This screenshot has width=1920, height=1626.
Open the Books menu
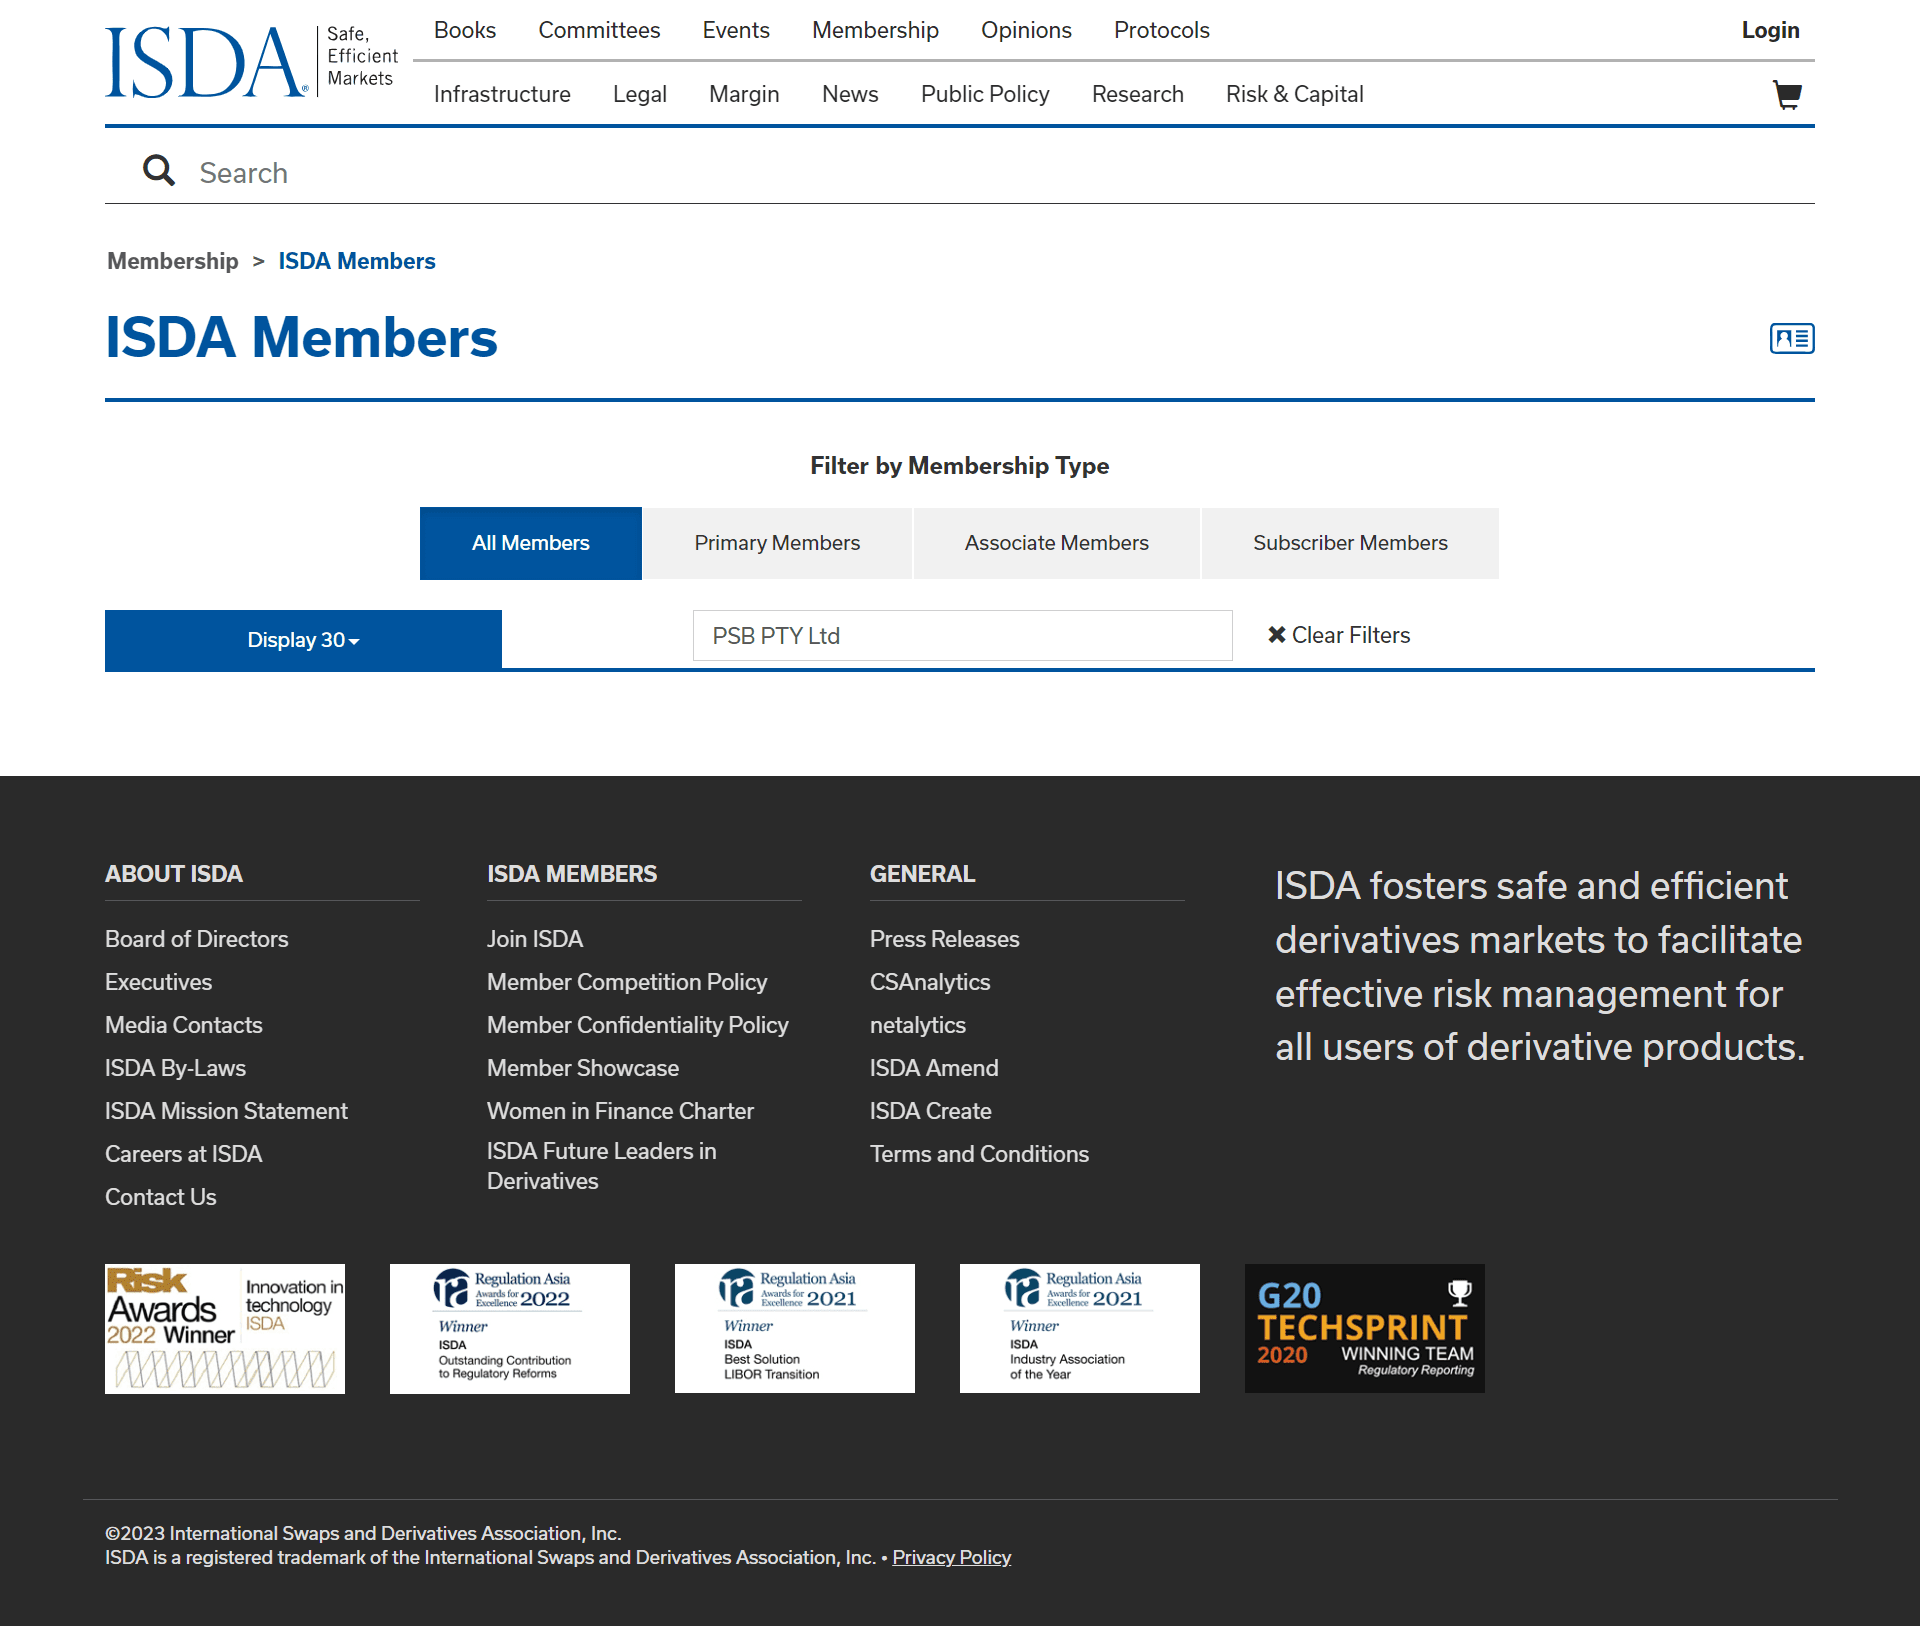[x=465, y=30]
